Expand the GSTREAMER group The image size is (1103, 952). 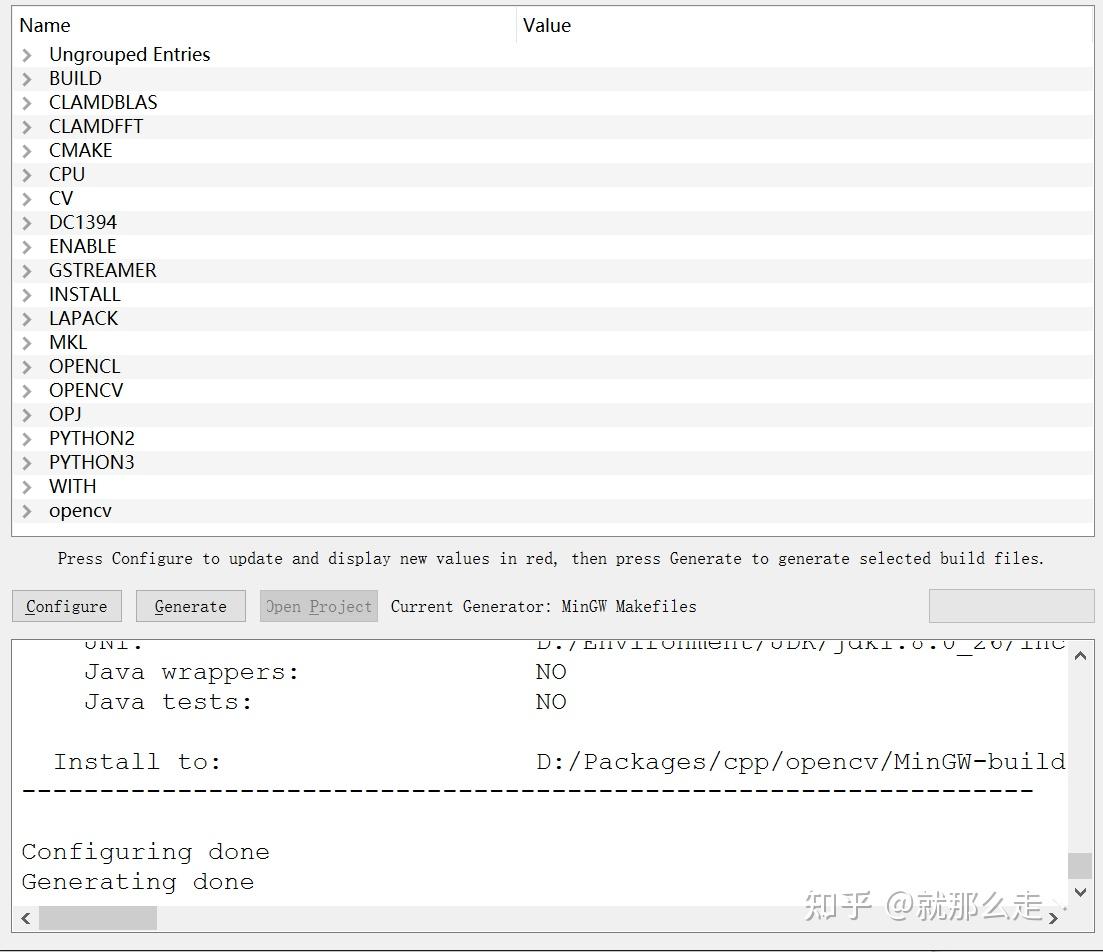pyautogui.click(x=27, y=270)
